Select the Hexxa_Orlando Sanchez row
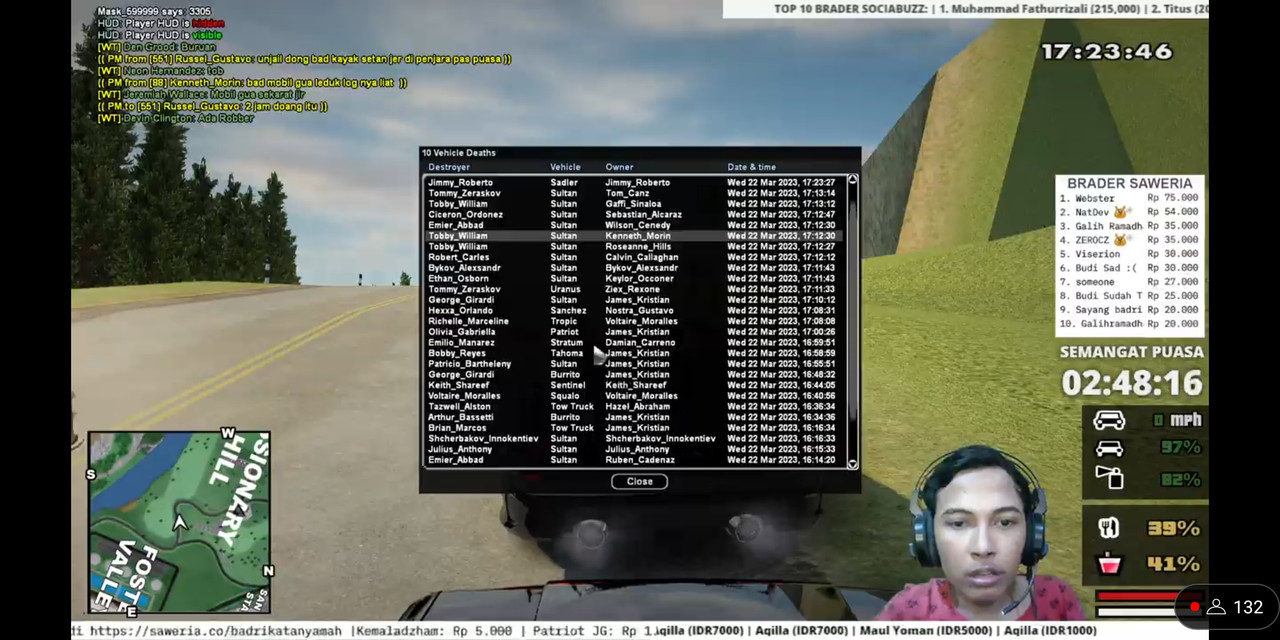The width and height of the screenshot is (1280, 640). (x=635, y=310)
